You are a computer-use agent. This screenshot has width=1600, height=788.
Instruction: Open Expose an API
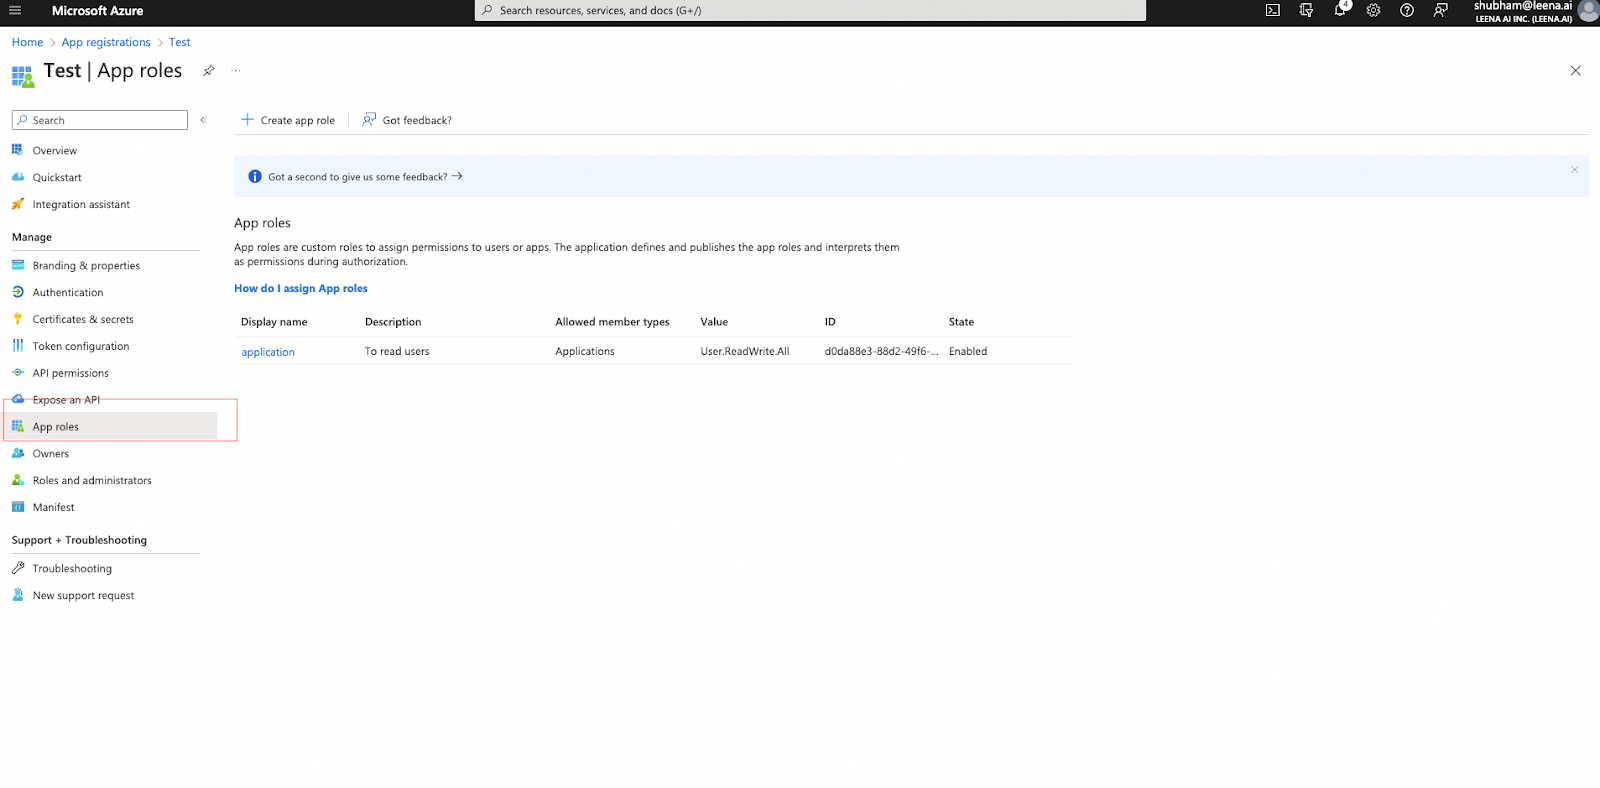point(66,400)
